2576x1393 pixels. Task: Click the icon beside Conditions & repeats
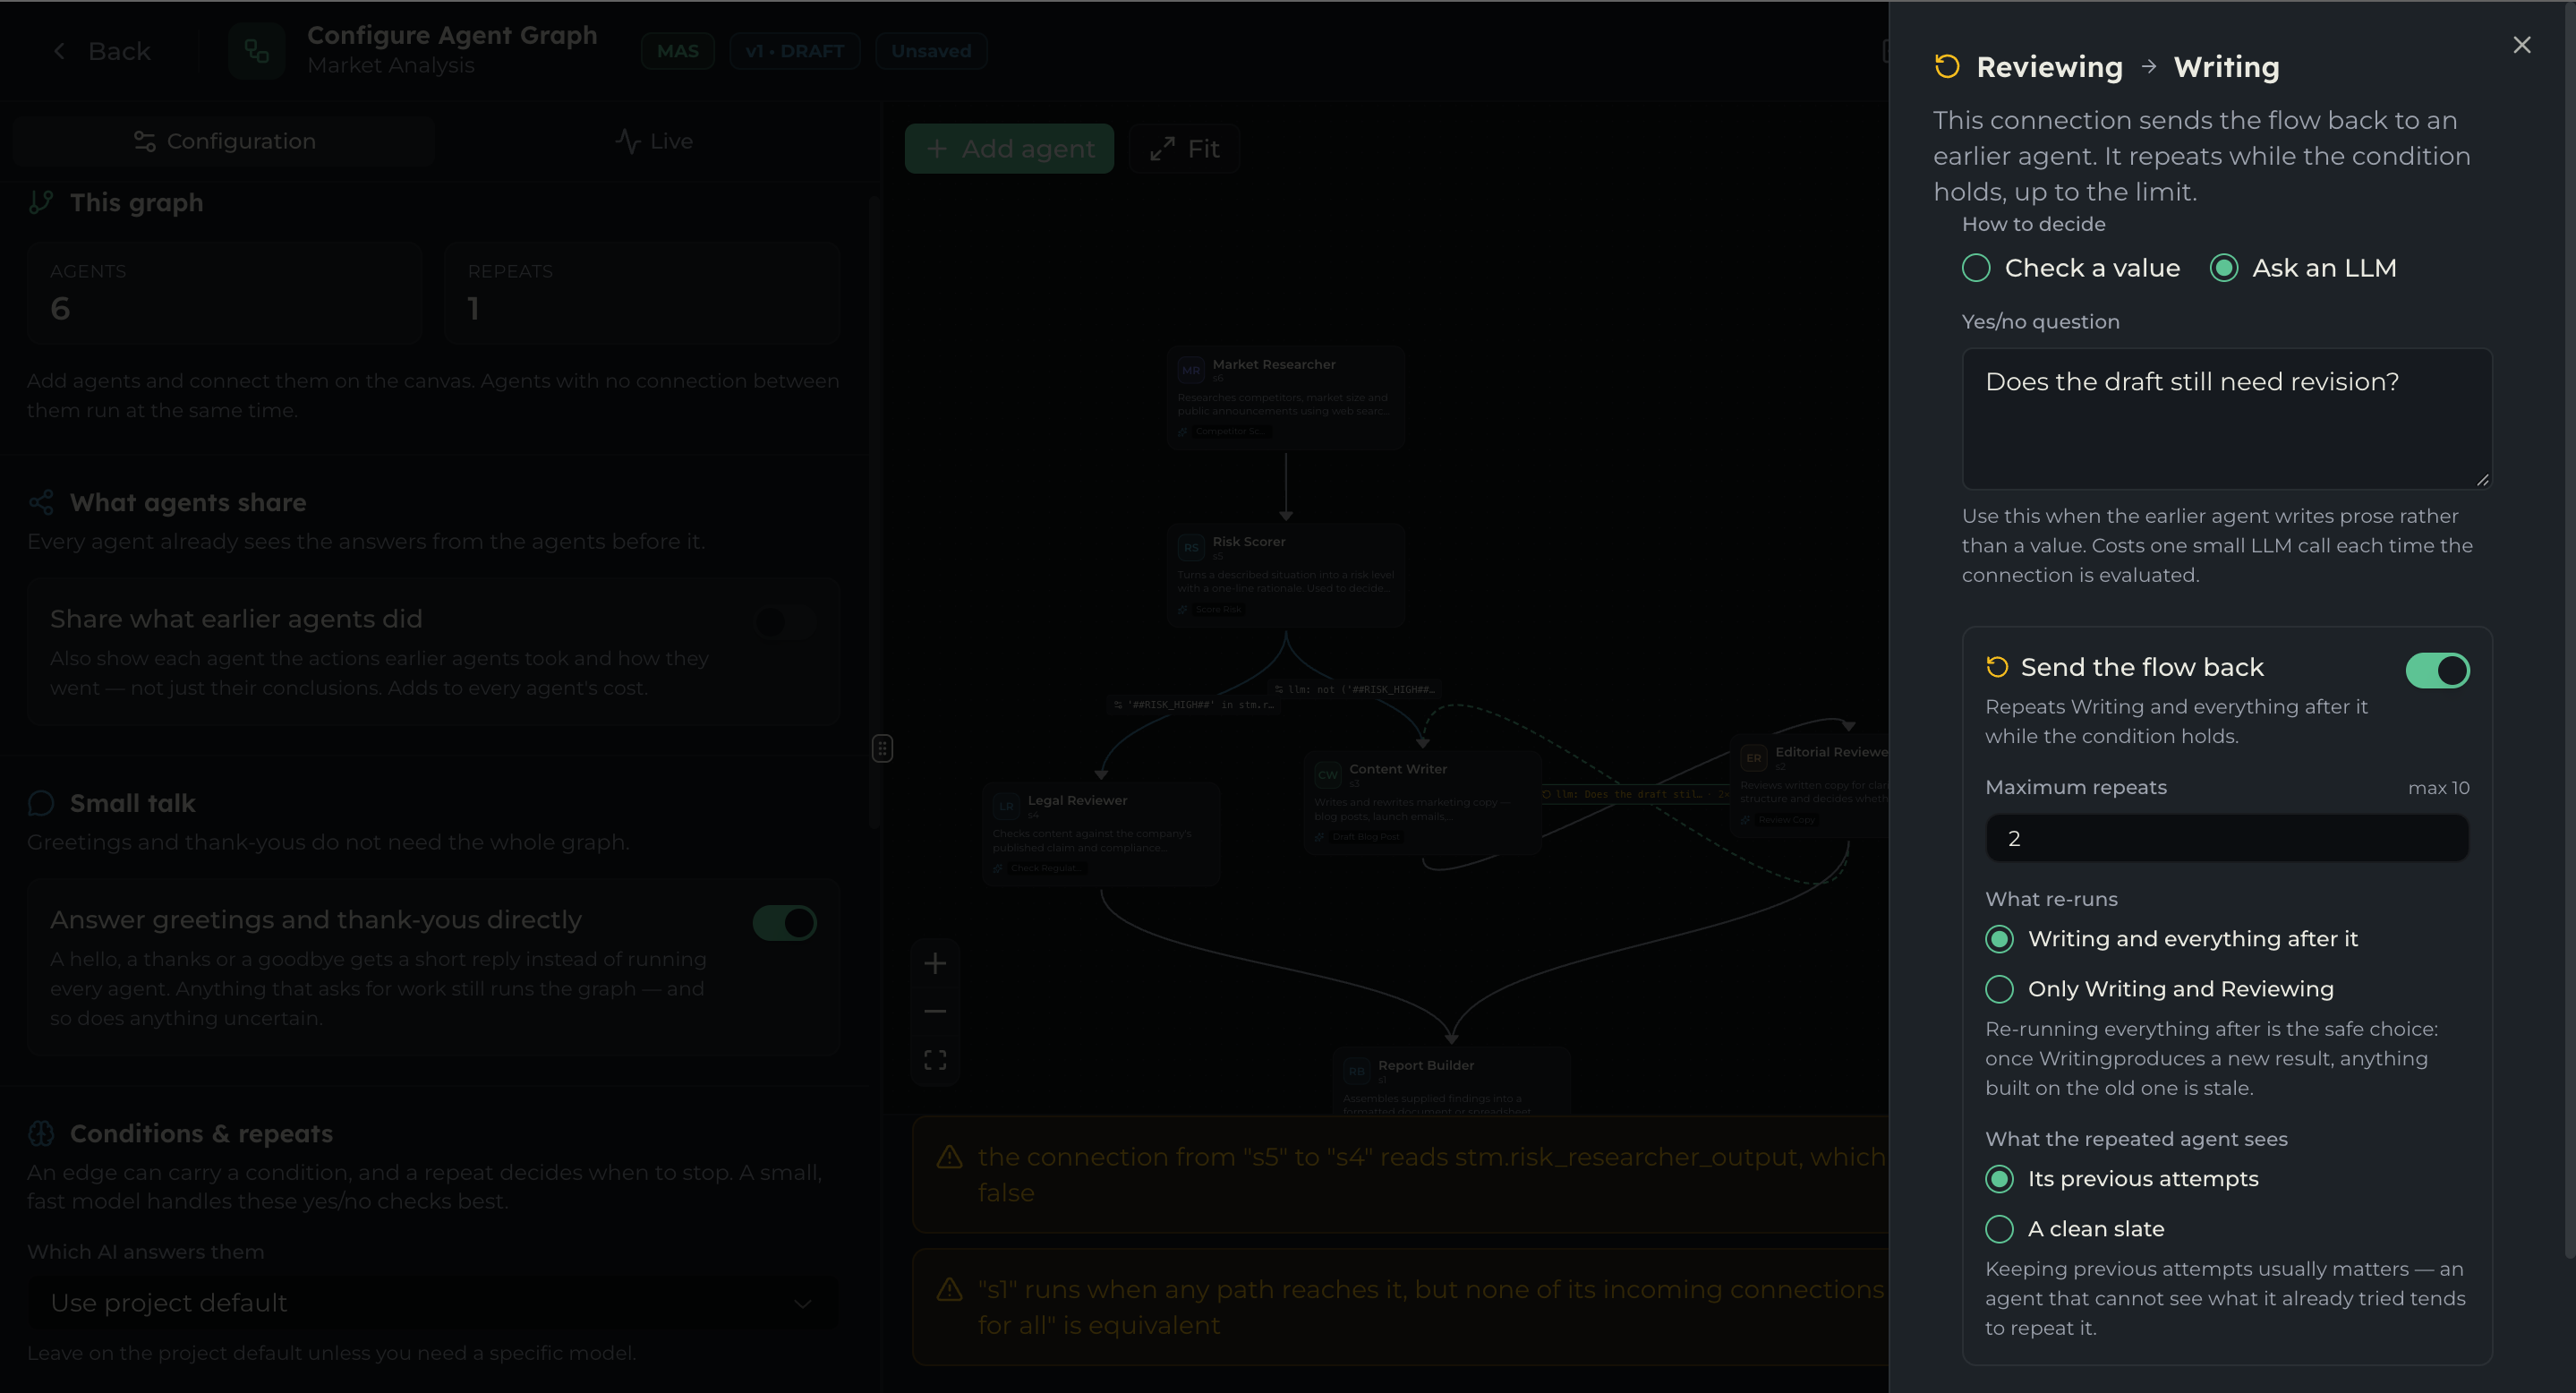click(x=41, y=1133)
